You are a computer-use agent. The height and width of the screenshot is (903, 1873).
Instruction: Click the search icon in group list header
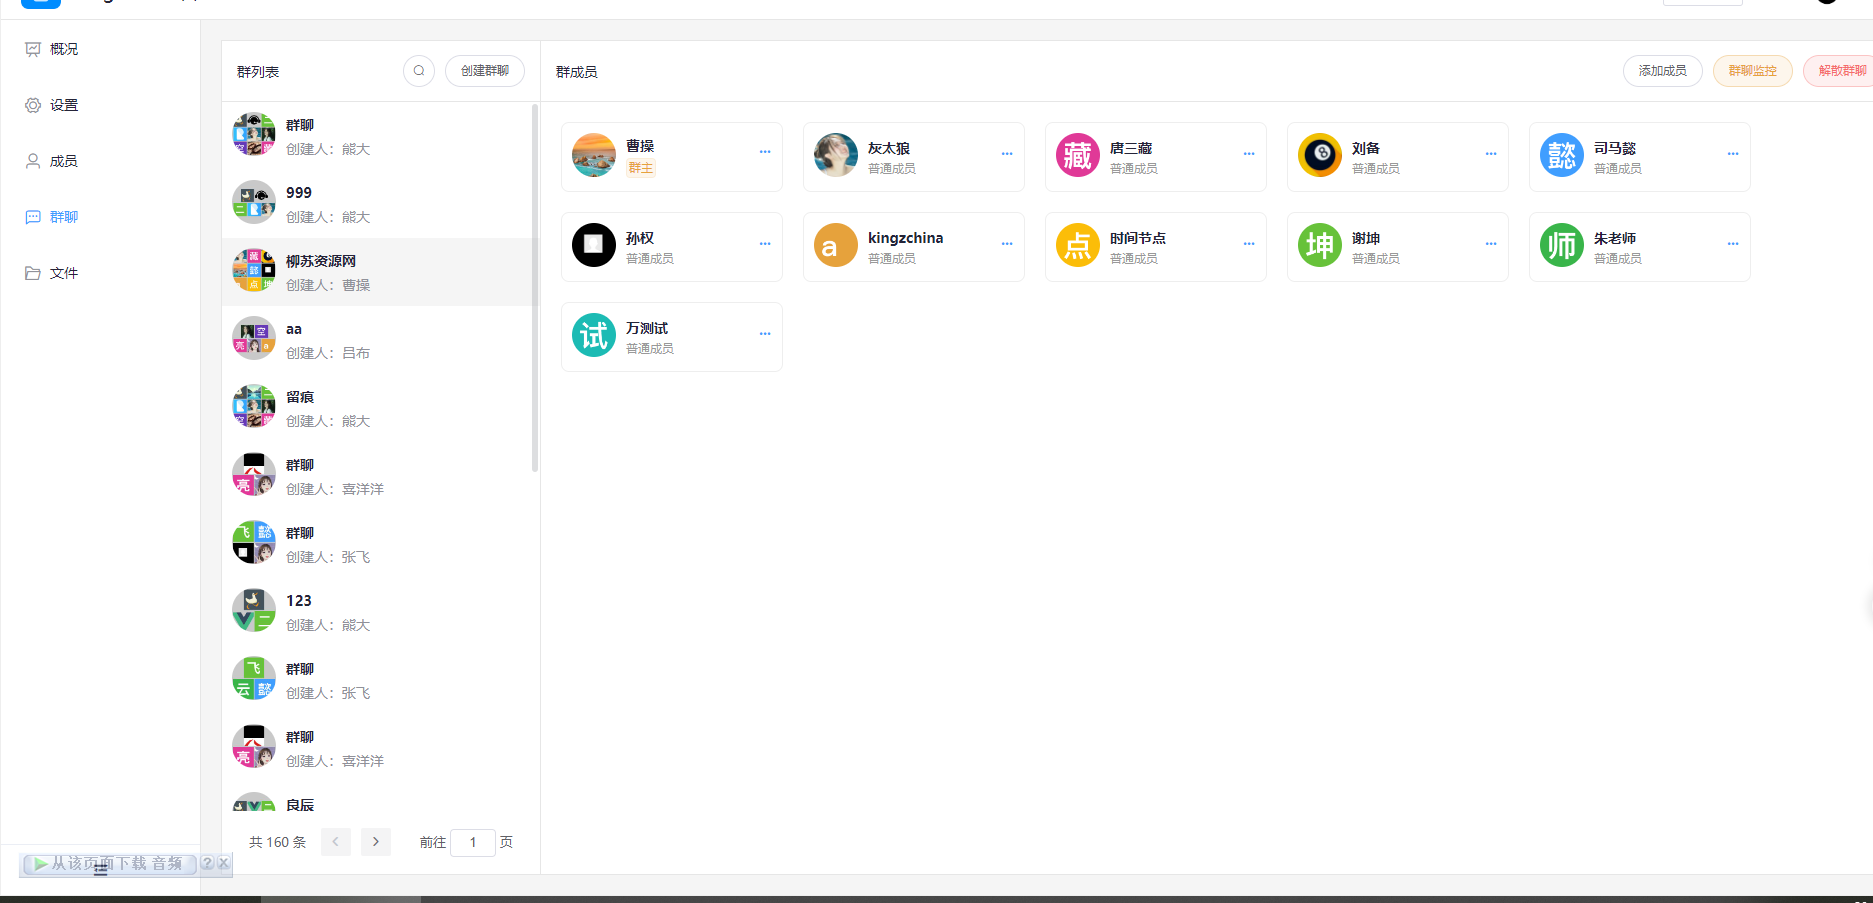(x=419, y=71)
